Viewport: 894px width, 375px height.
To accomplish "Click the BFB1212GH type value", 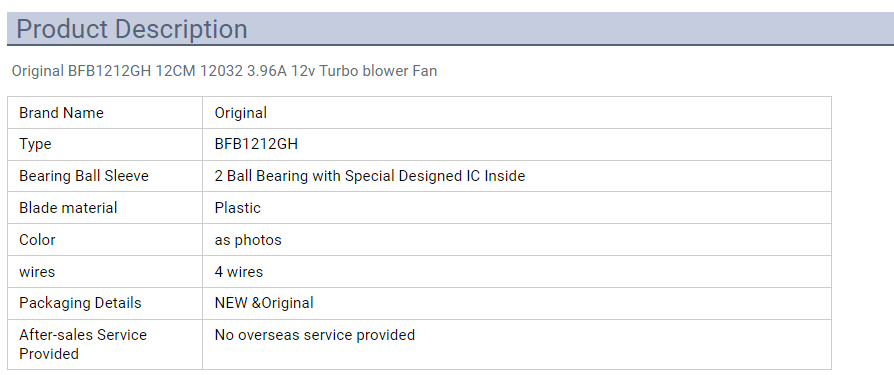I will [256, 144].
